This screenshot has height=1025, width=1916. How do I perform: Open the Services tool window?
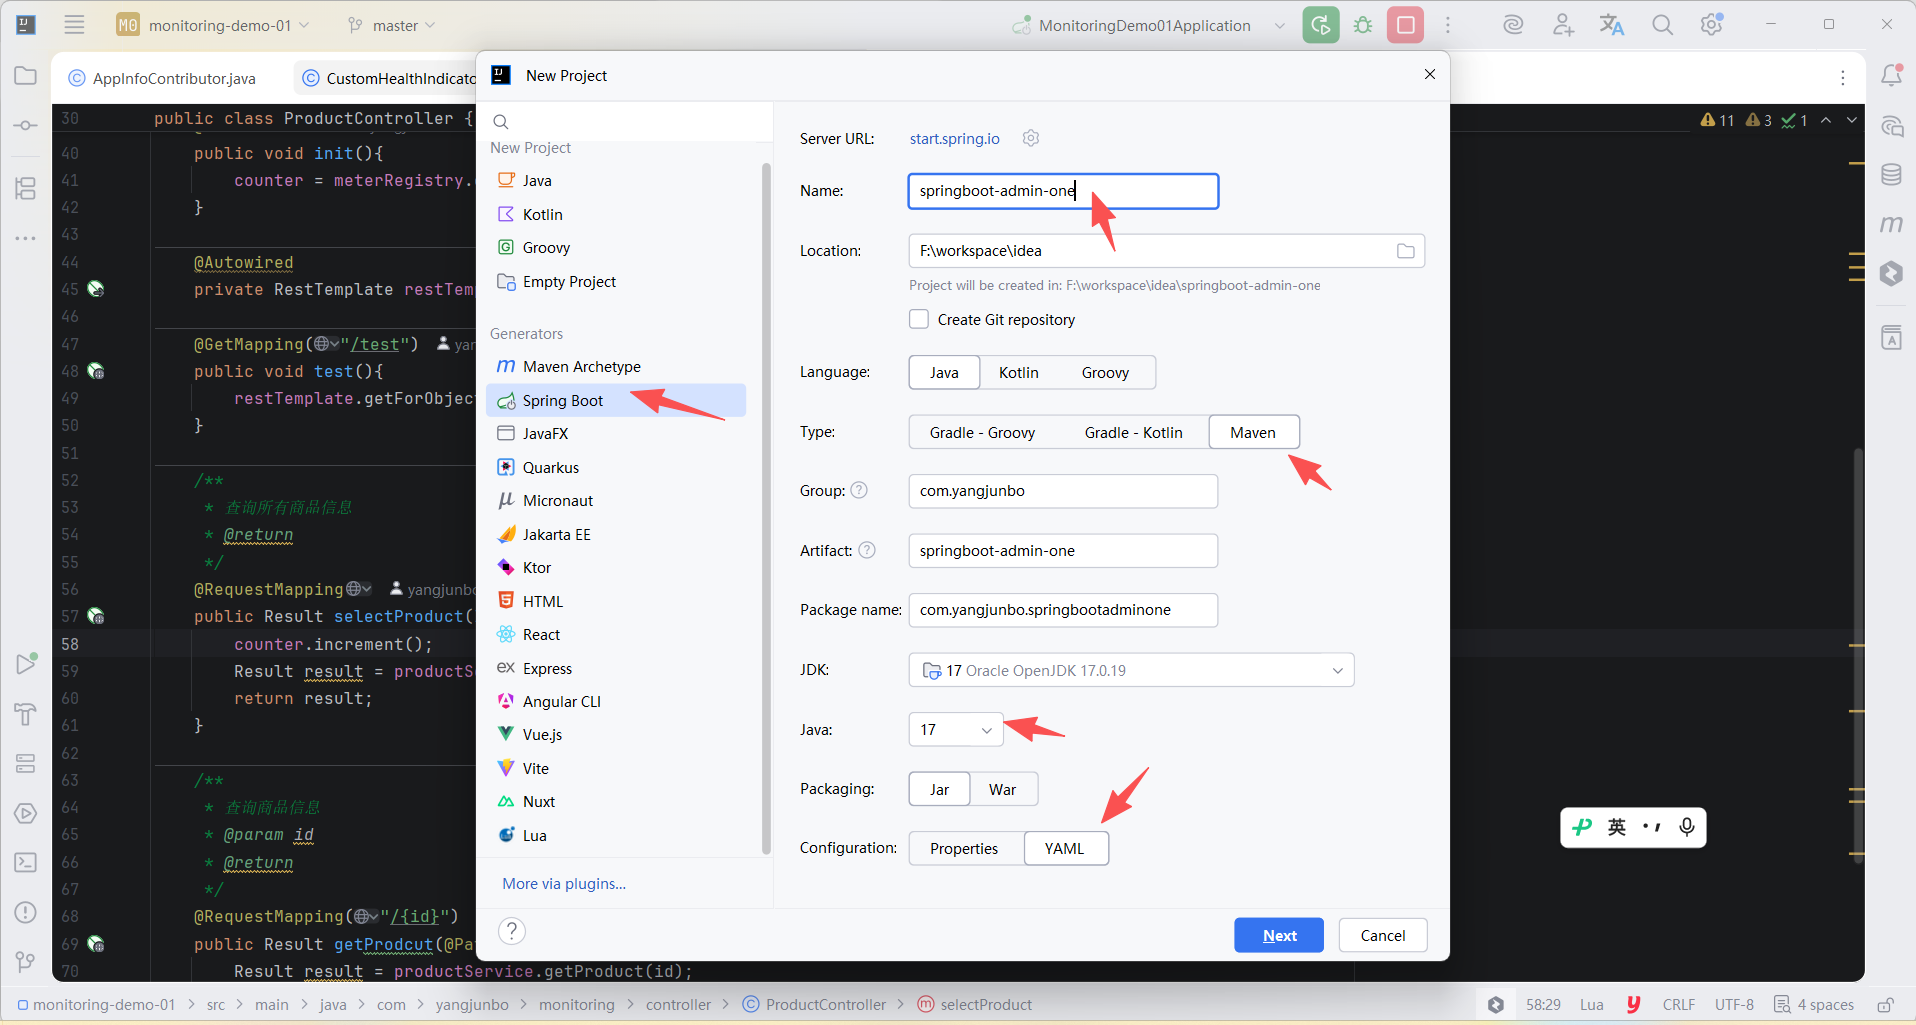click(x=26, y=813)
